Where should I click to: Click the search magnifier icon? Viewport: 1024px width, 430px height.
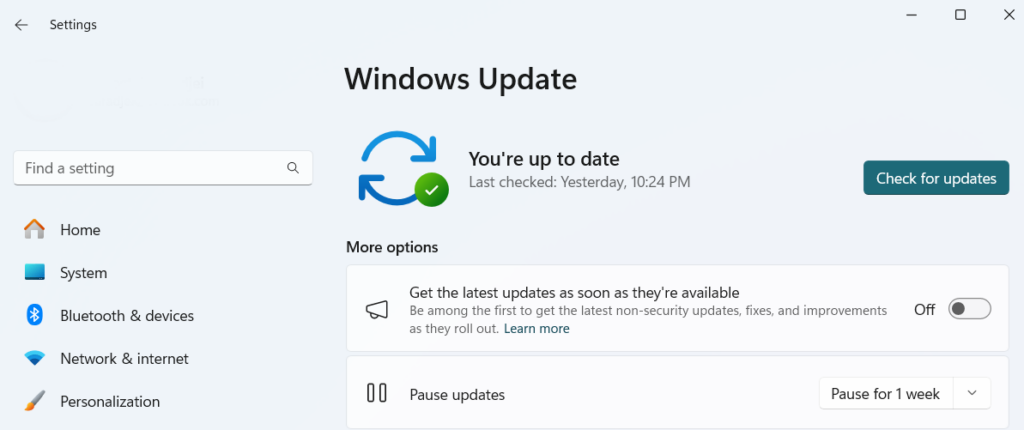(293, 168)
